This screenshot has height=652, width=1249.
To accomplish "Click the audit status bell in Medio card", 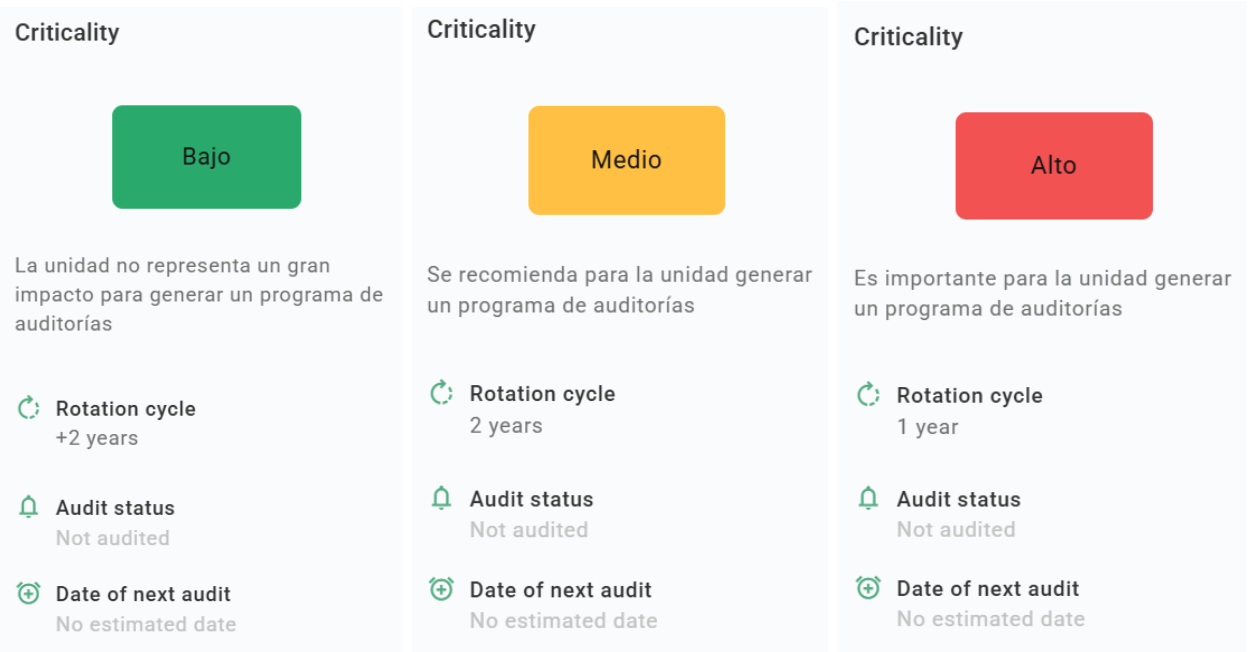I will 441,498.
